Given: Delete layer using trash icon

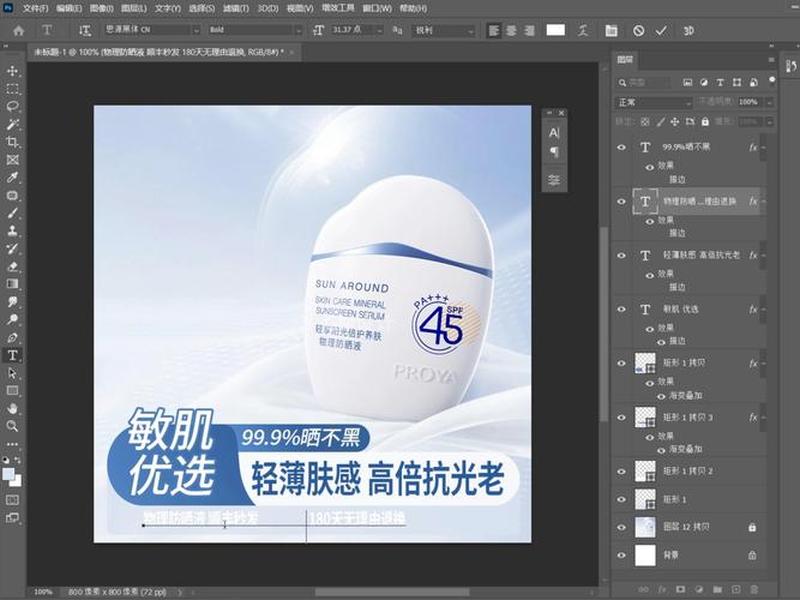Looking at the screenshot, I should [755, 589].
